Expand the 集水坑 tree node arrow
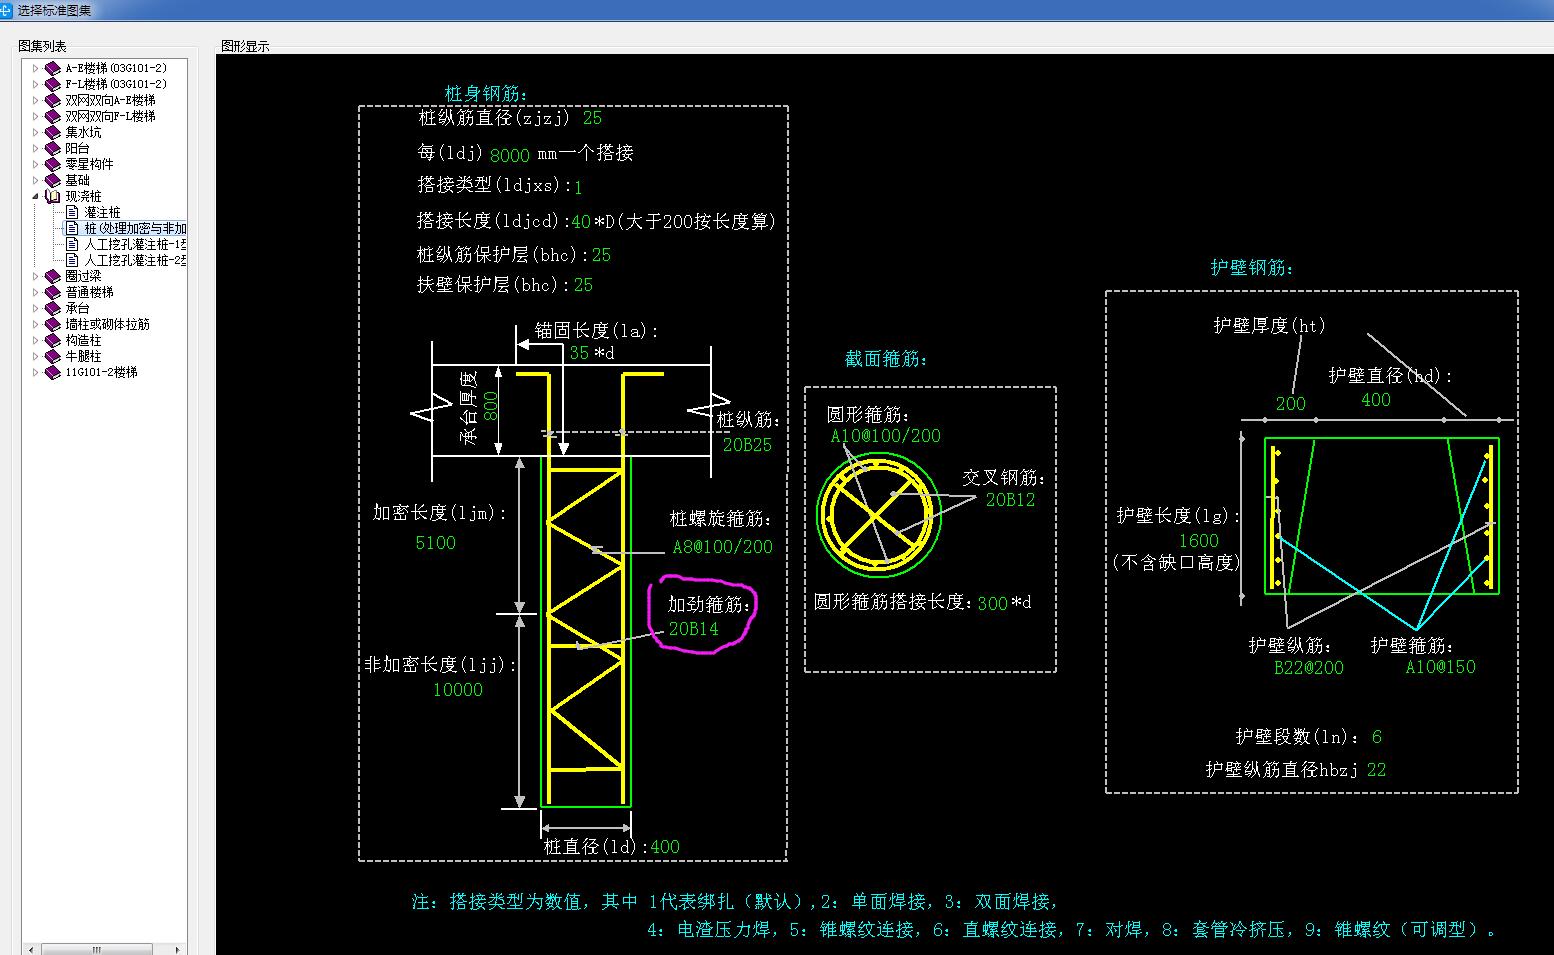This screenshot has width=1554, height=955. (36, 132)
